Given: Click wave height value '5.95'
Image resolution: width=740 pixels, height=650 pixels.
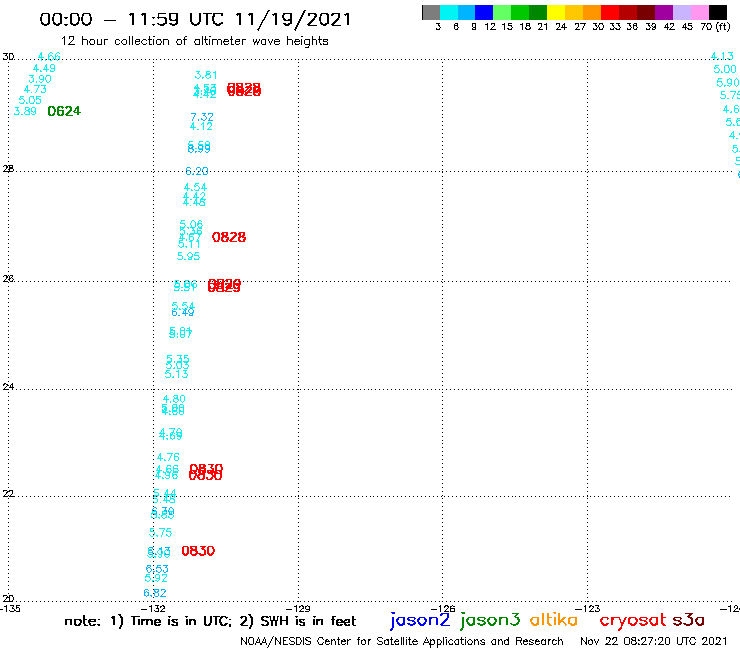Looking at the screenshot, I should (x=188, y=256).
